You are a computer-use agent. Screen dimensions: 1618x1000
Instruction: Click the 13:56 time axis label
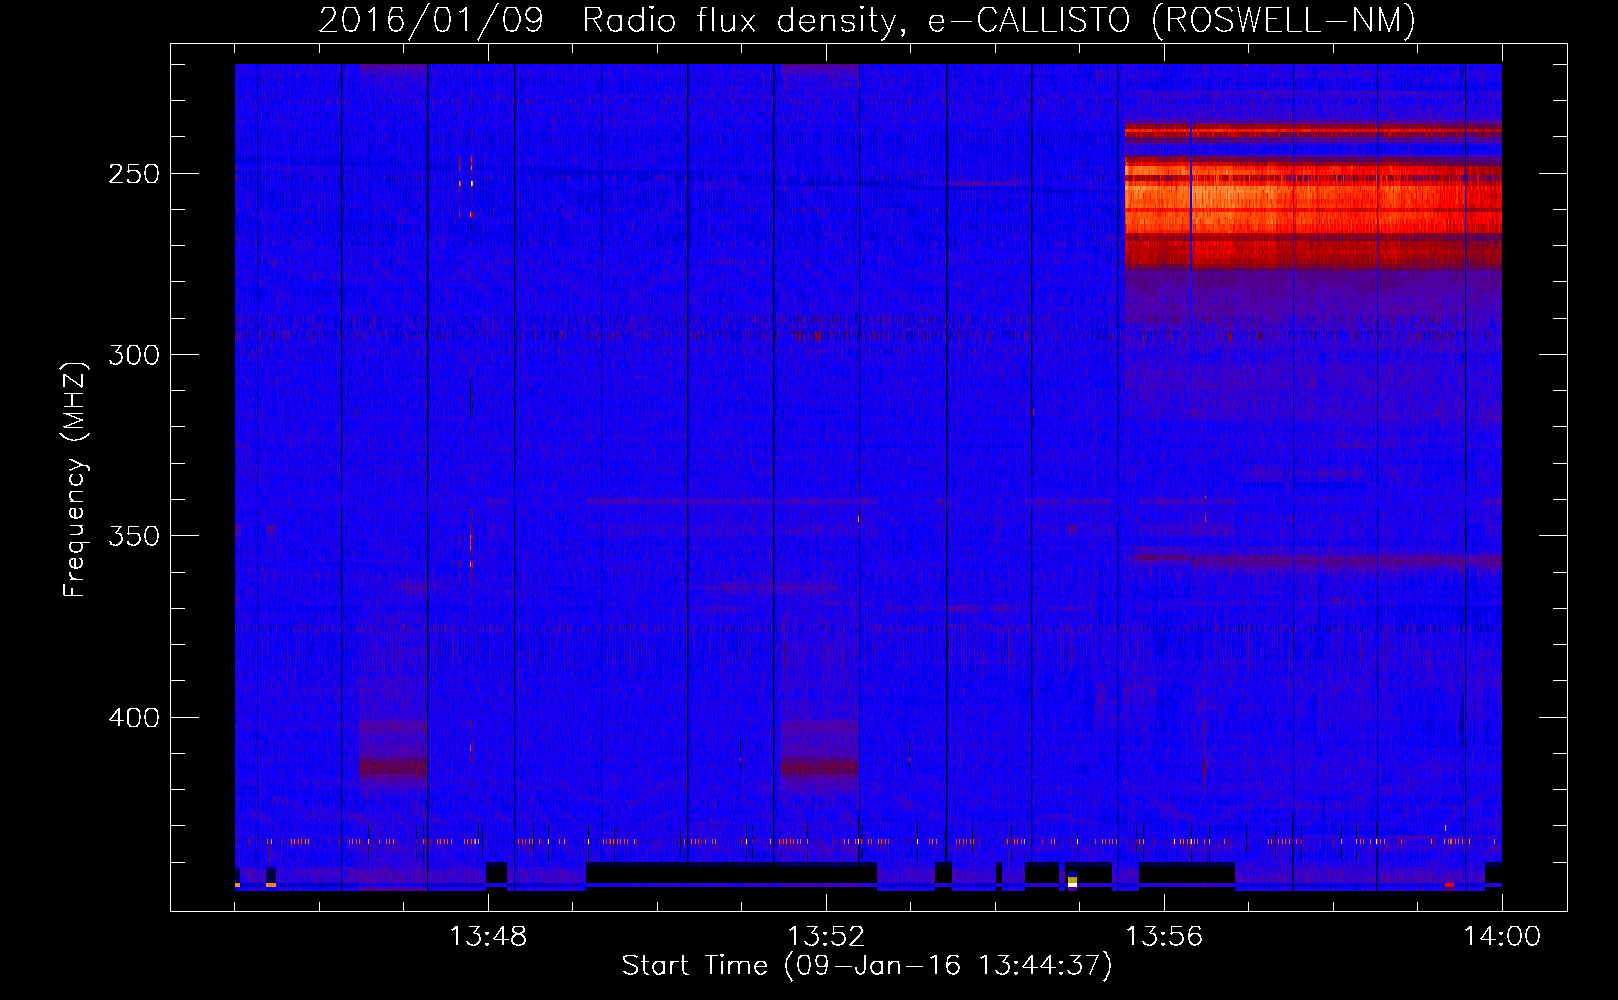pyautogui.click(x=1164, y=937)
